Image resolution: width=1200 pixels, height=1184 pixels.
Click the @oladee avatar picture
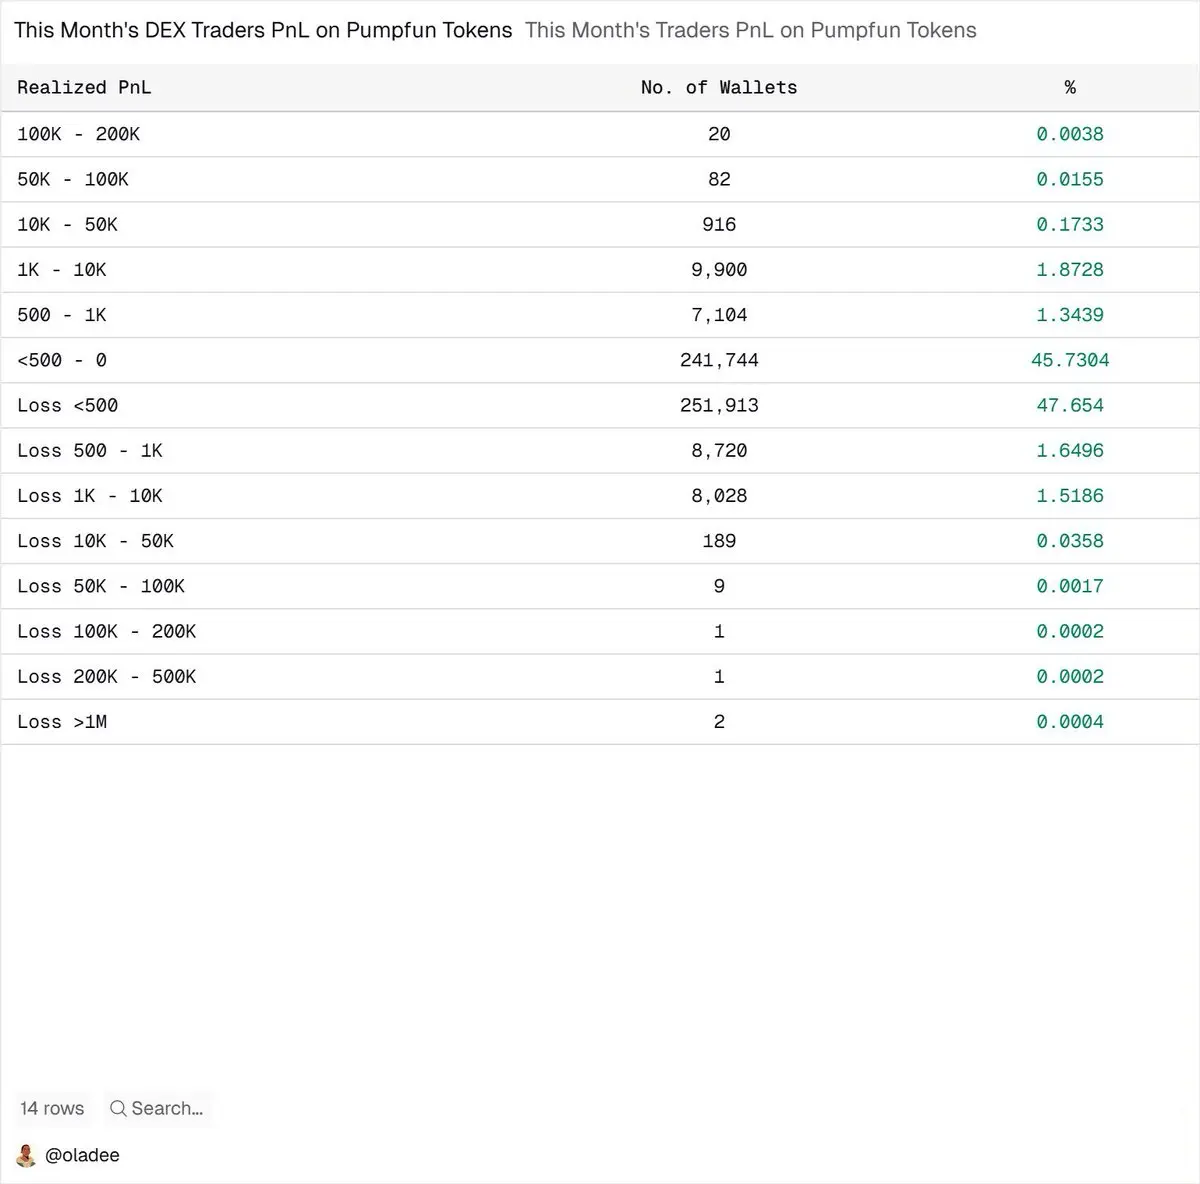[27, 1155]
